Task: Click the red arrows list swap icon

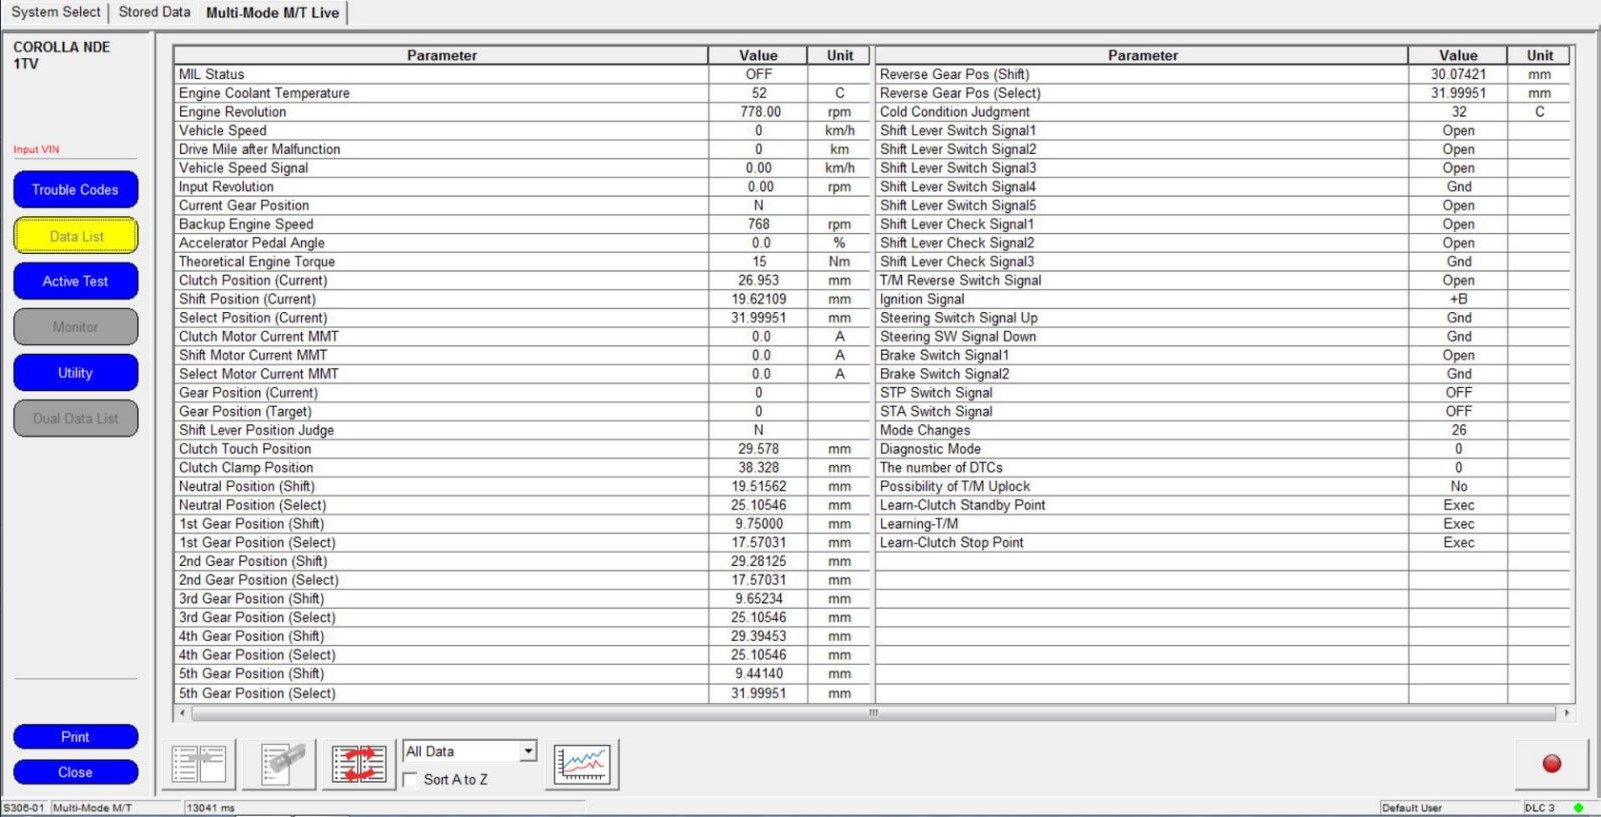Action: pos(359,765)
